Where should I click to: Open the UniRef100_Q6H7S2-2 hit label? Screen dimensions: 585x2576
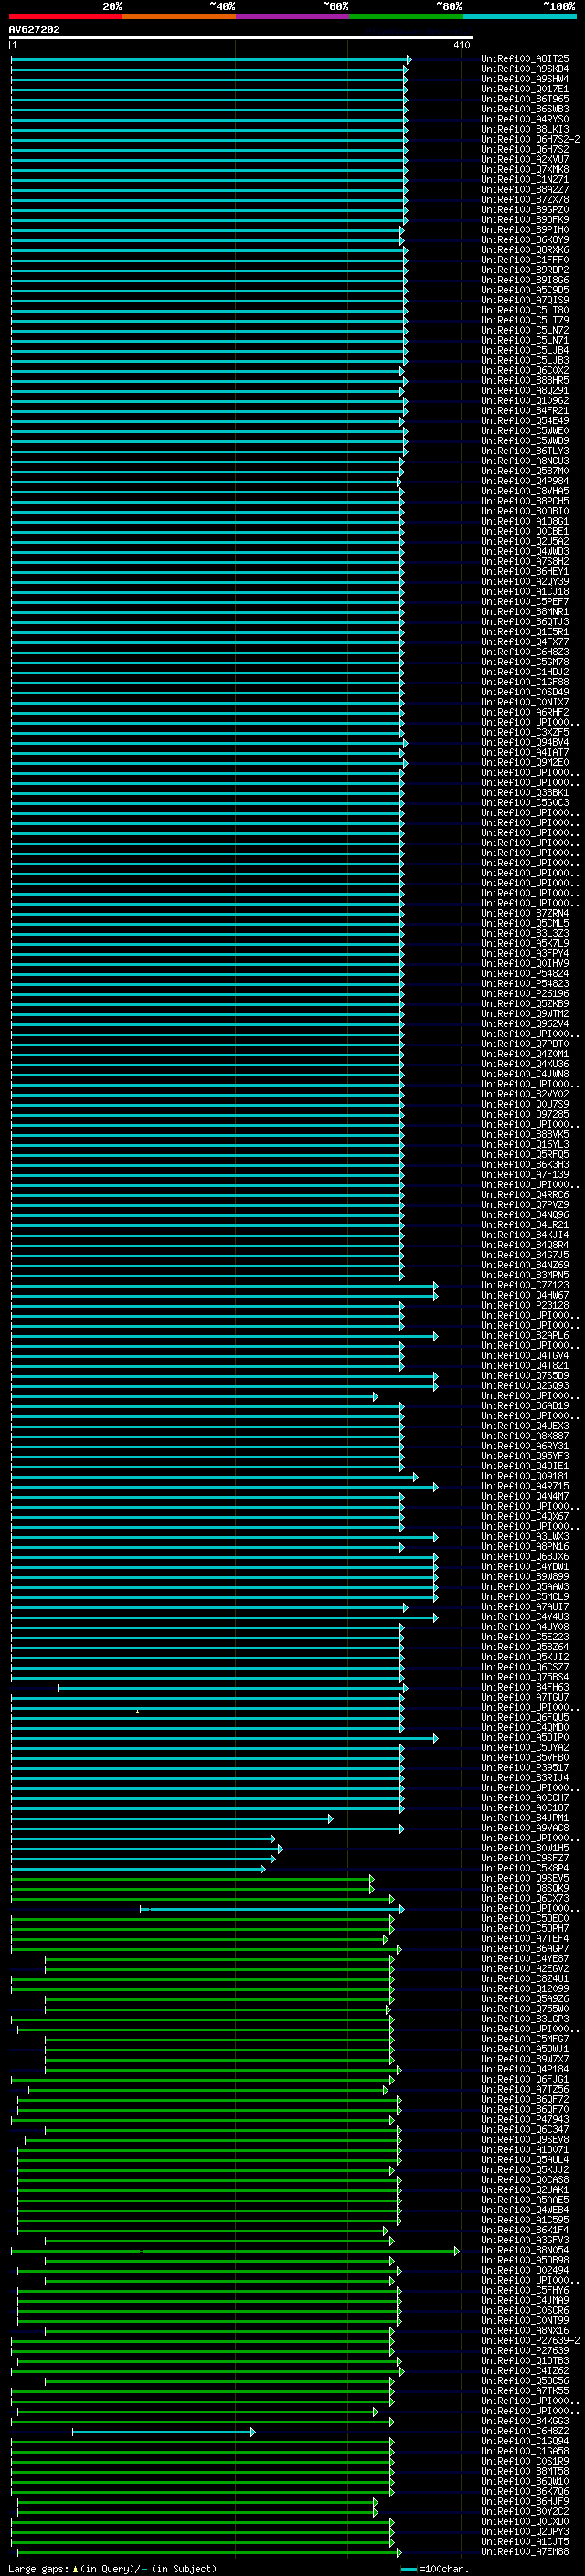coord(530,139)
